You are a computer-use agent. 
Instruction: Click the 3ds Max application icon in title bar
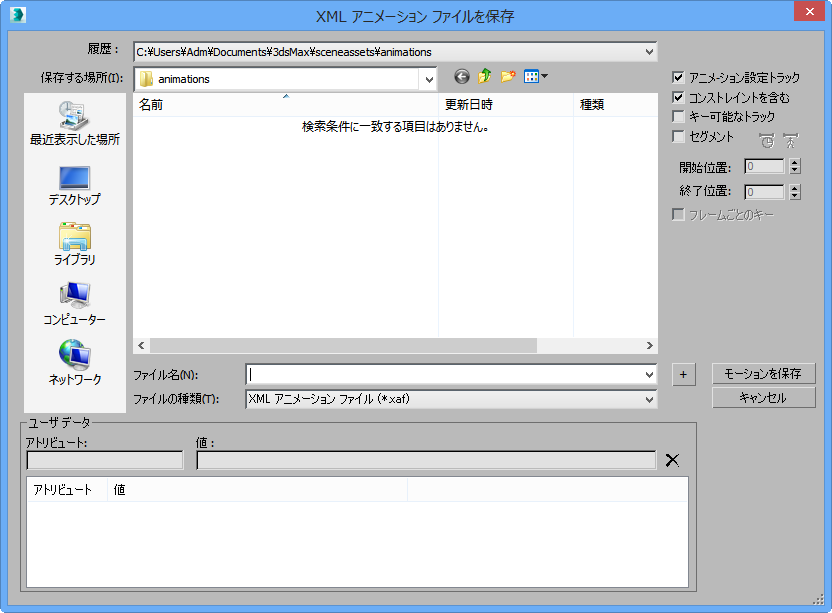click(x=18, y=14)
